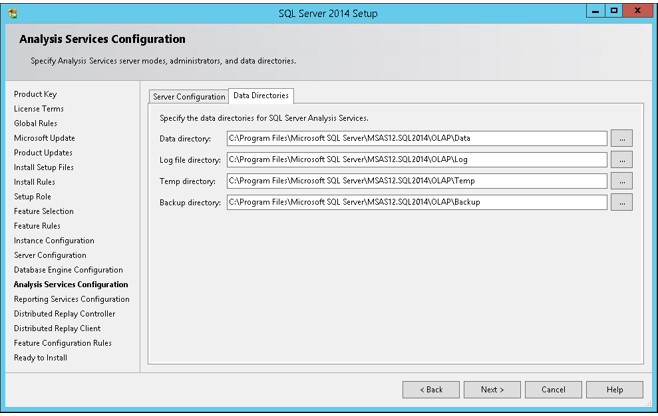Image resolution: width=658 pixels, height=416 pixels.
Task: Select Instance Configuration step in sidebar
Action: tap(54, 241)
